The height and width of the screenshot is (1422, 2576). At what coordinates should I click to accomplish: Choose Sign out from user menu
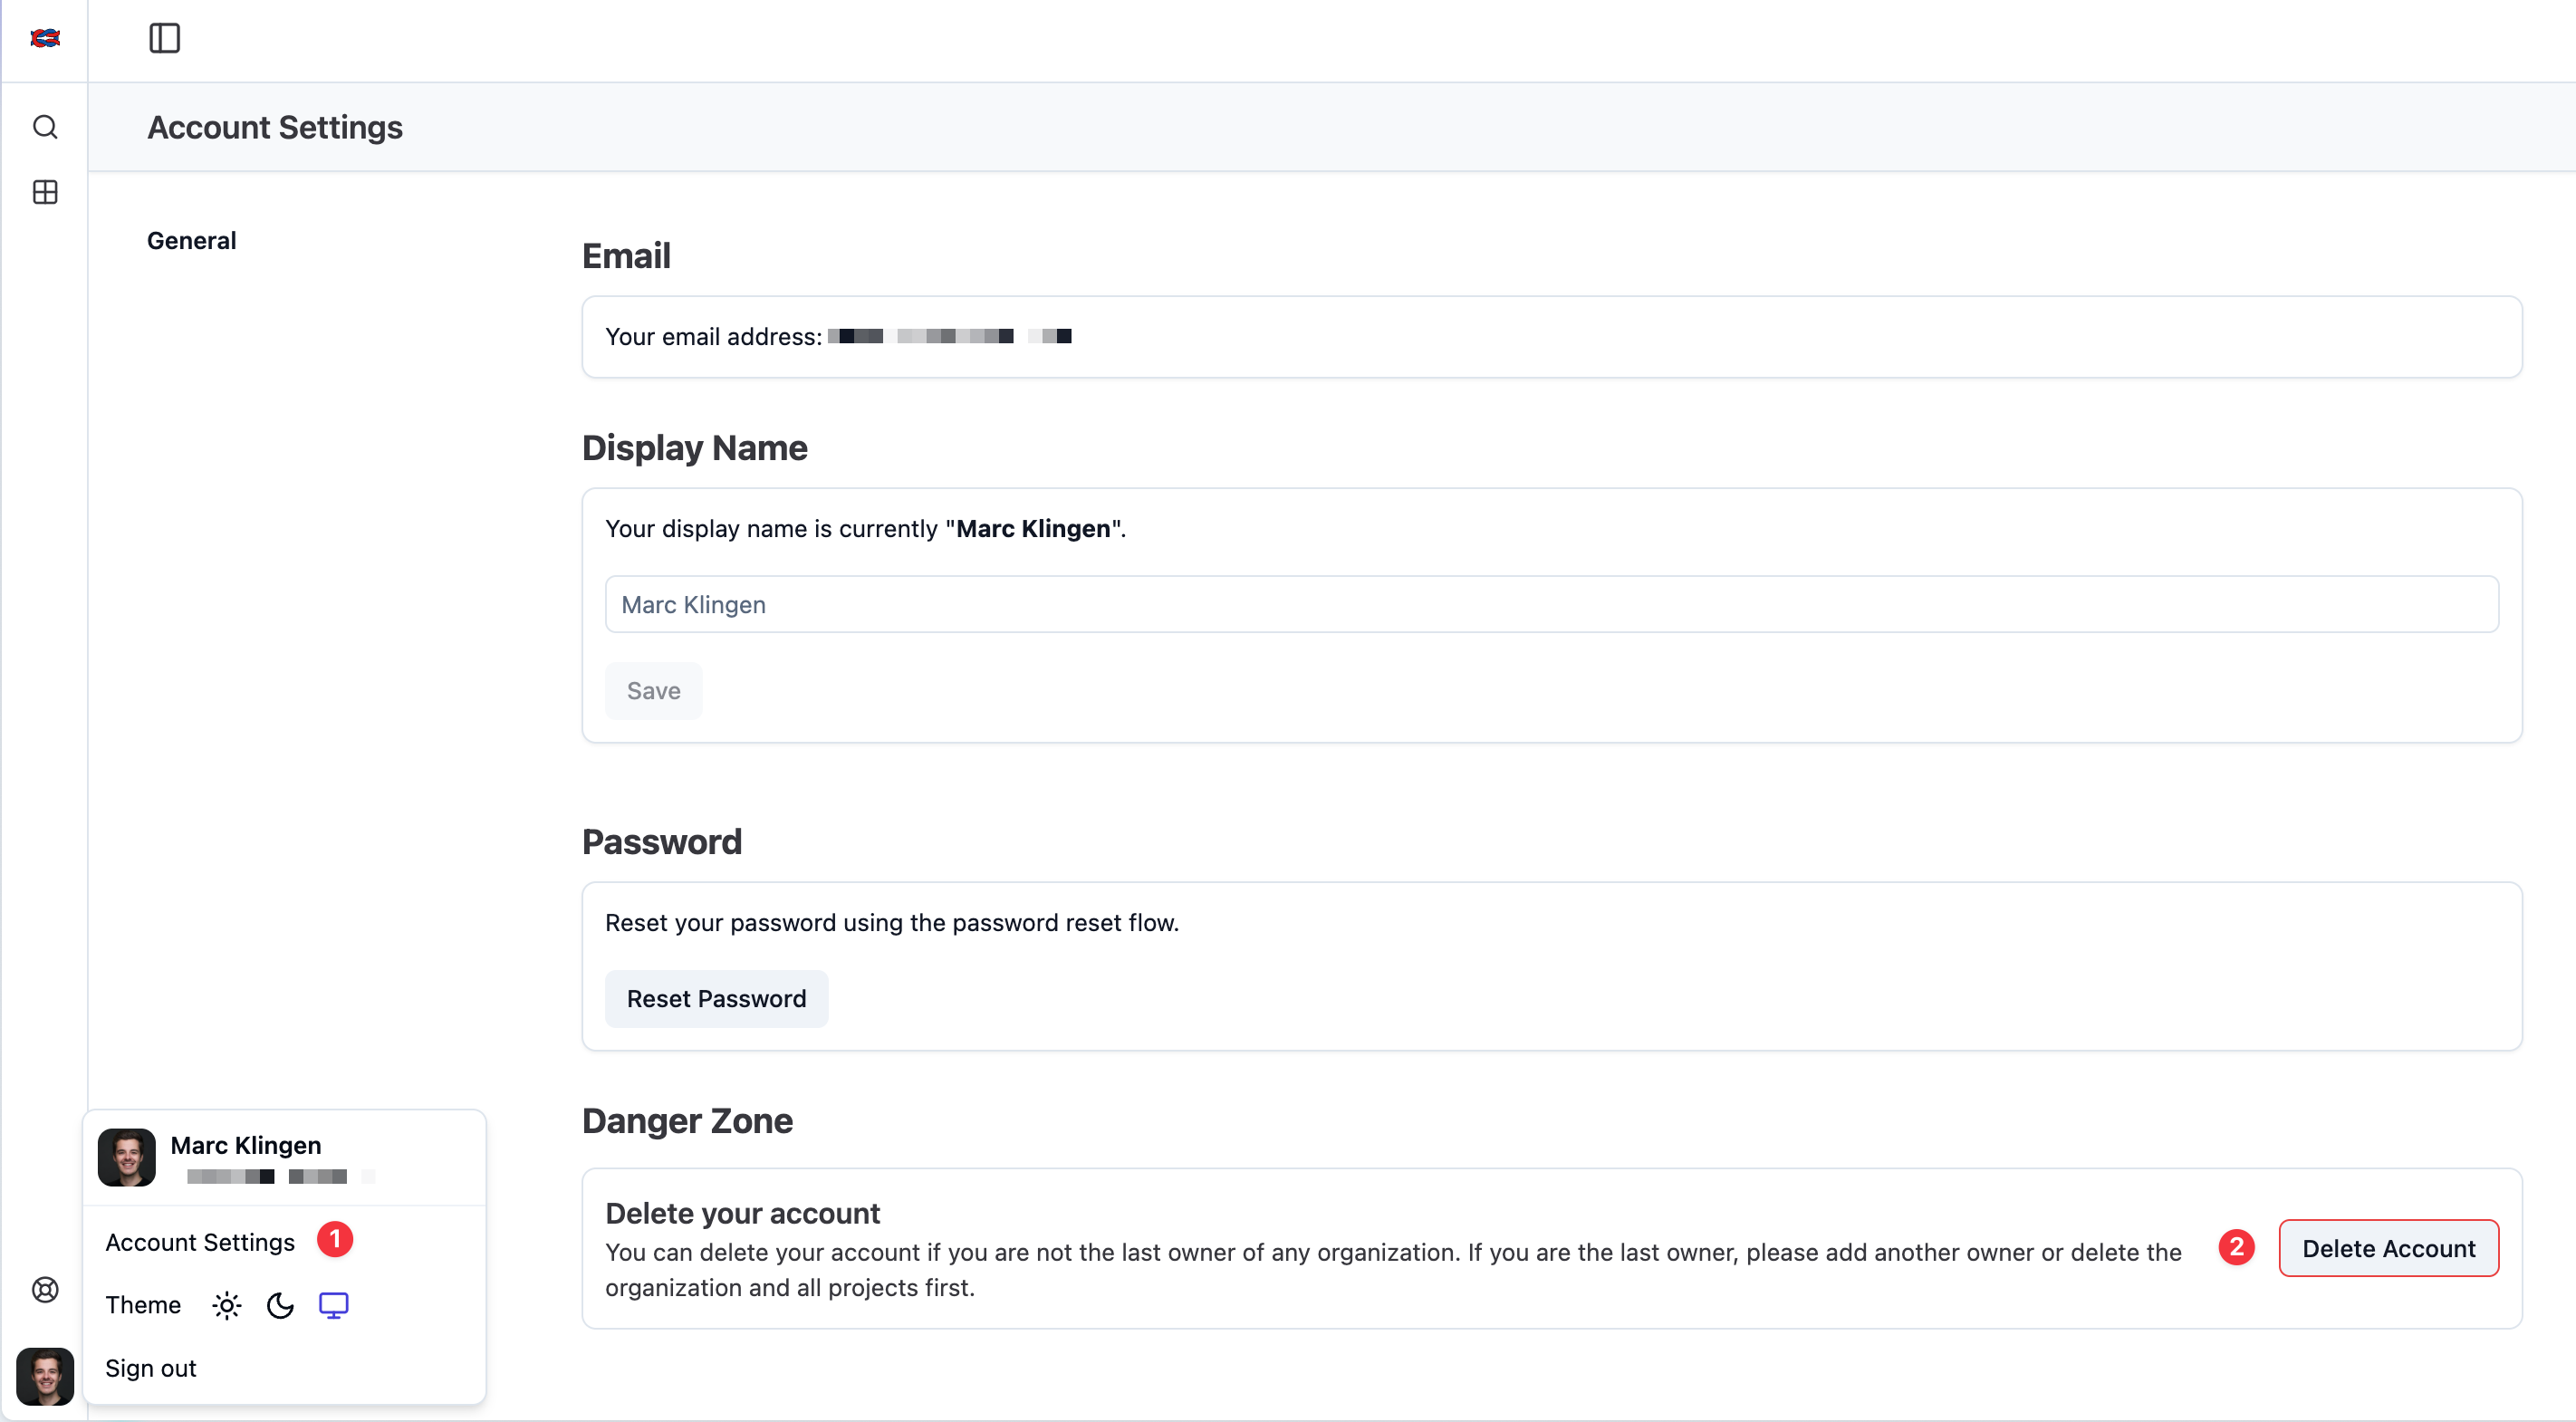coord(151,1368)
